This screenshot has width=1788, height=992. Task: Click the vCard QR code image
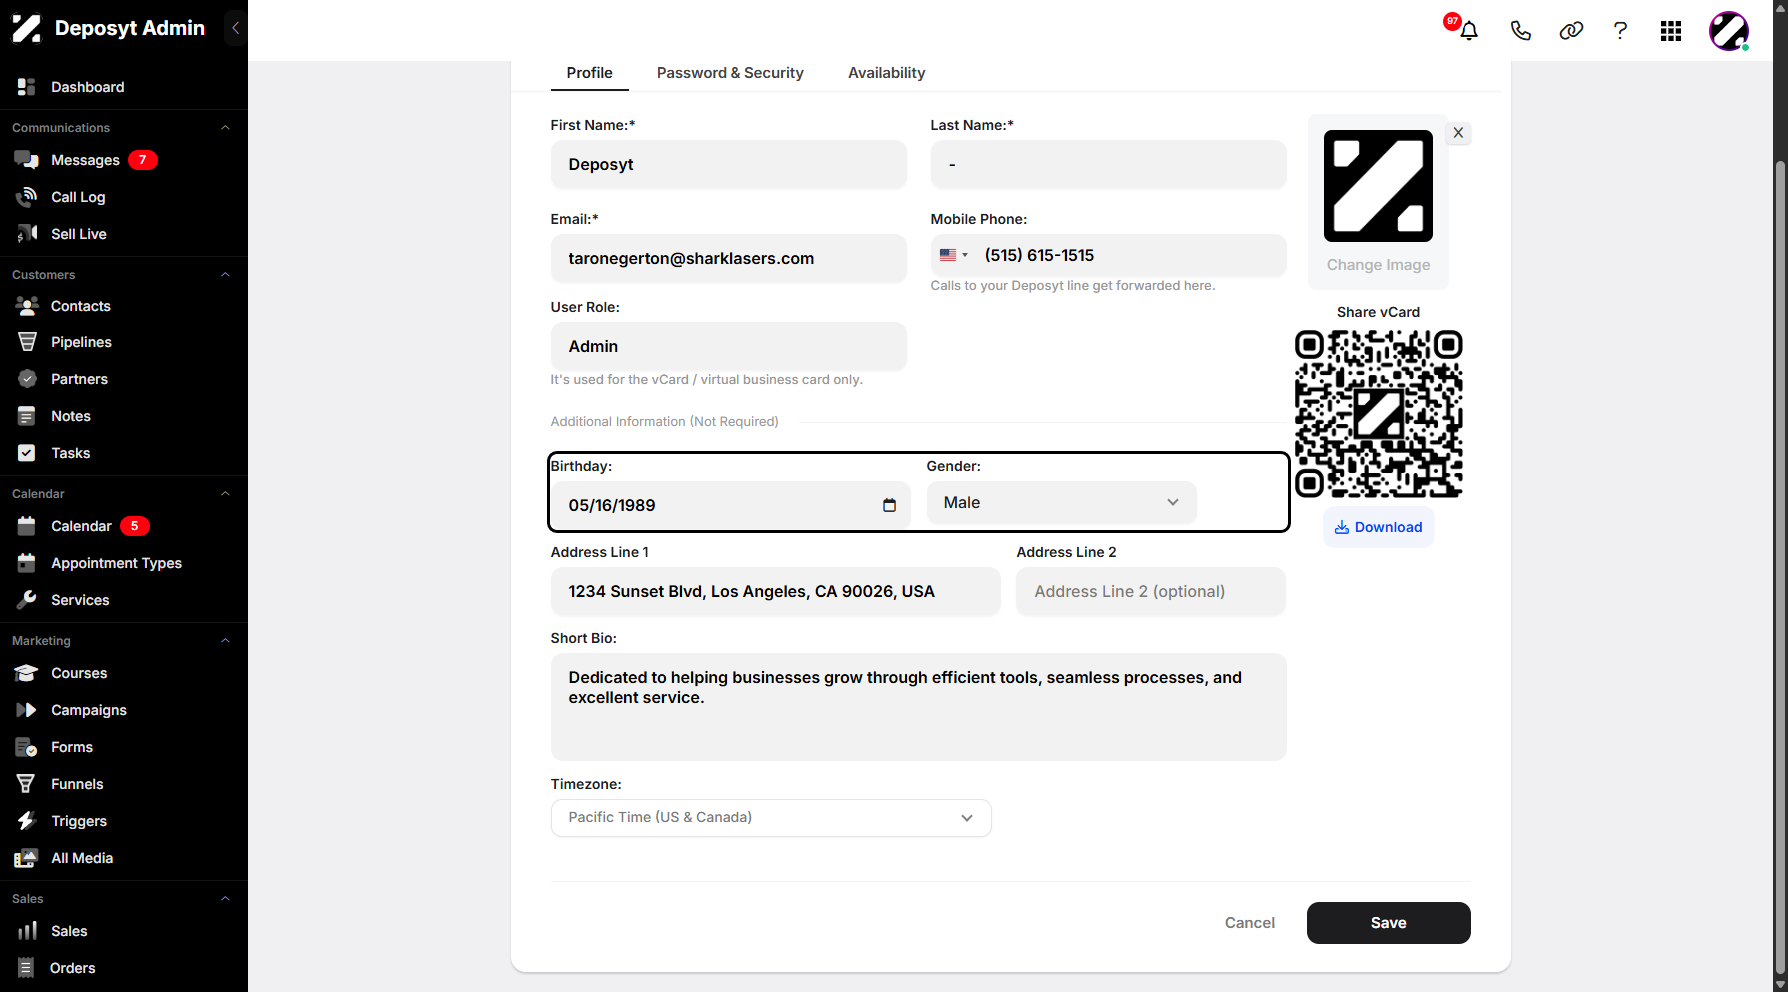(1378, 414)
